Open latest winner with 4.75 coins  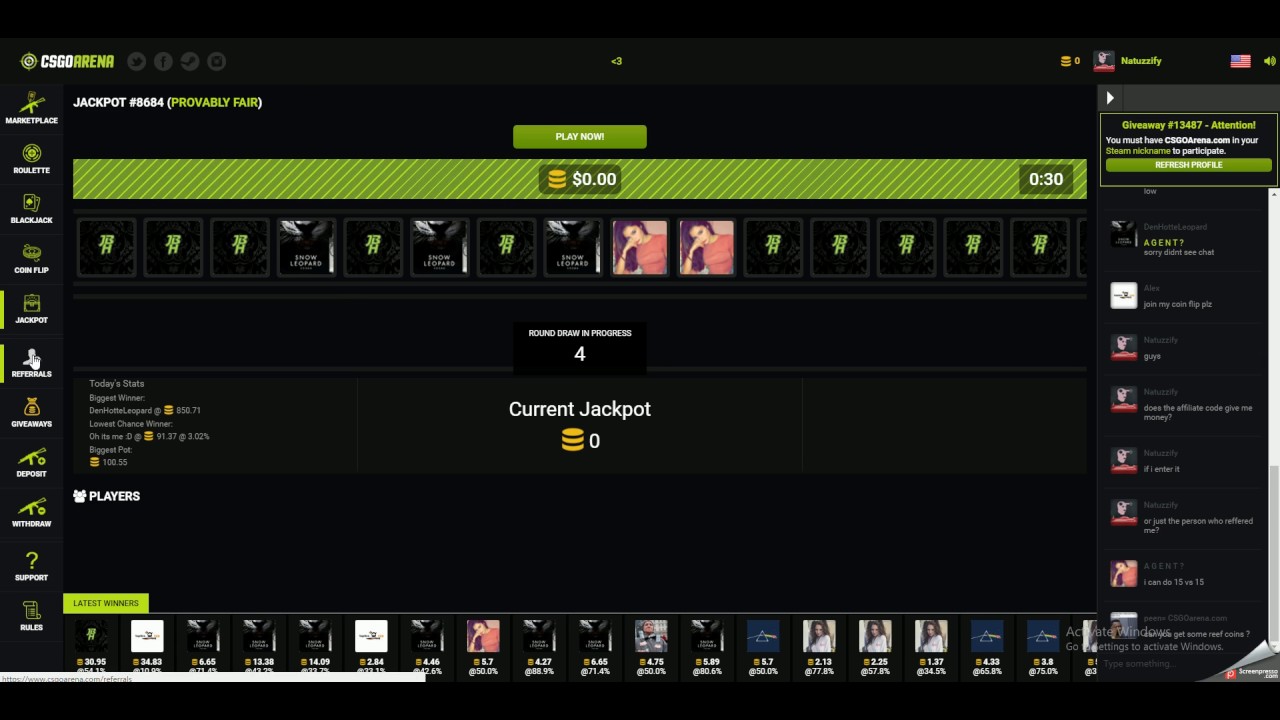651,644
